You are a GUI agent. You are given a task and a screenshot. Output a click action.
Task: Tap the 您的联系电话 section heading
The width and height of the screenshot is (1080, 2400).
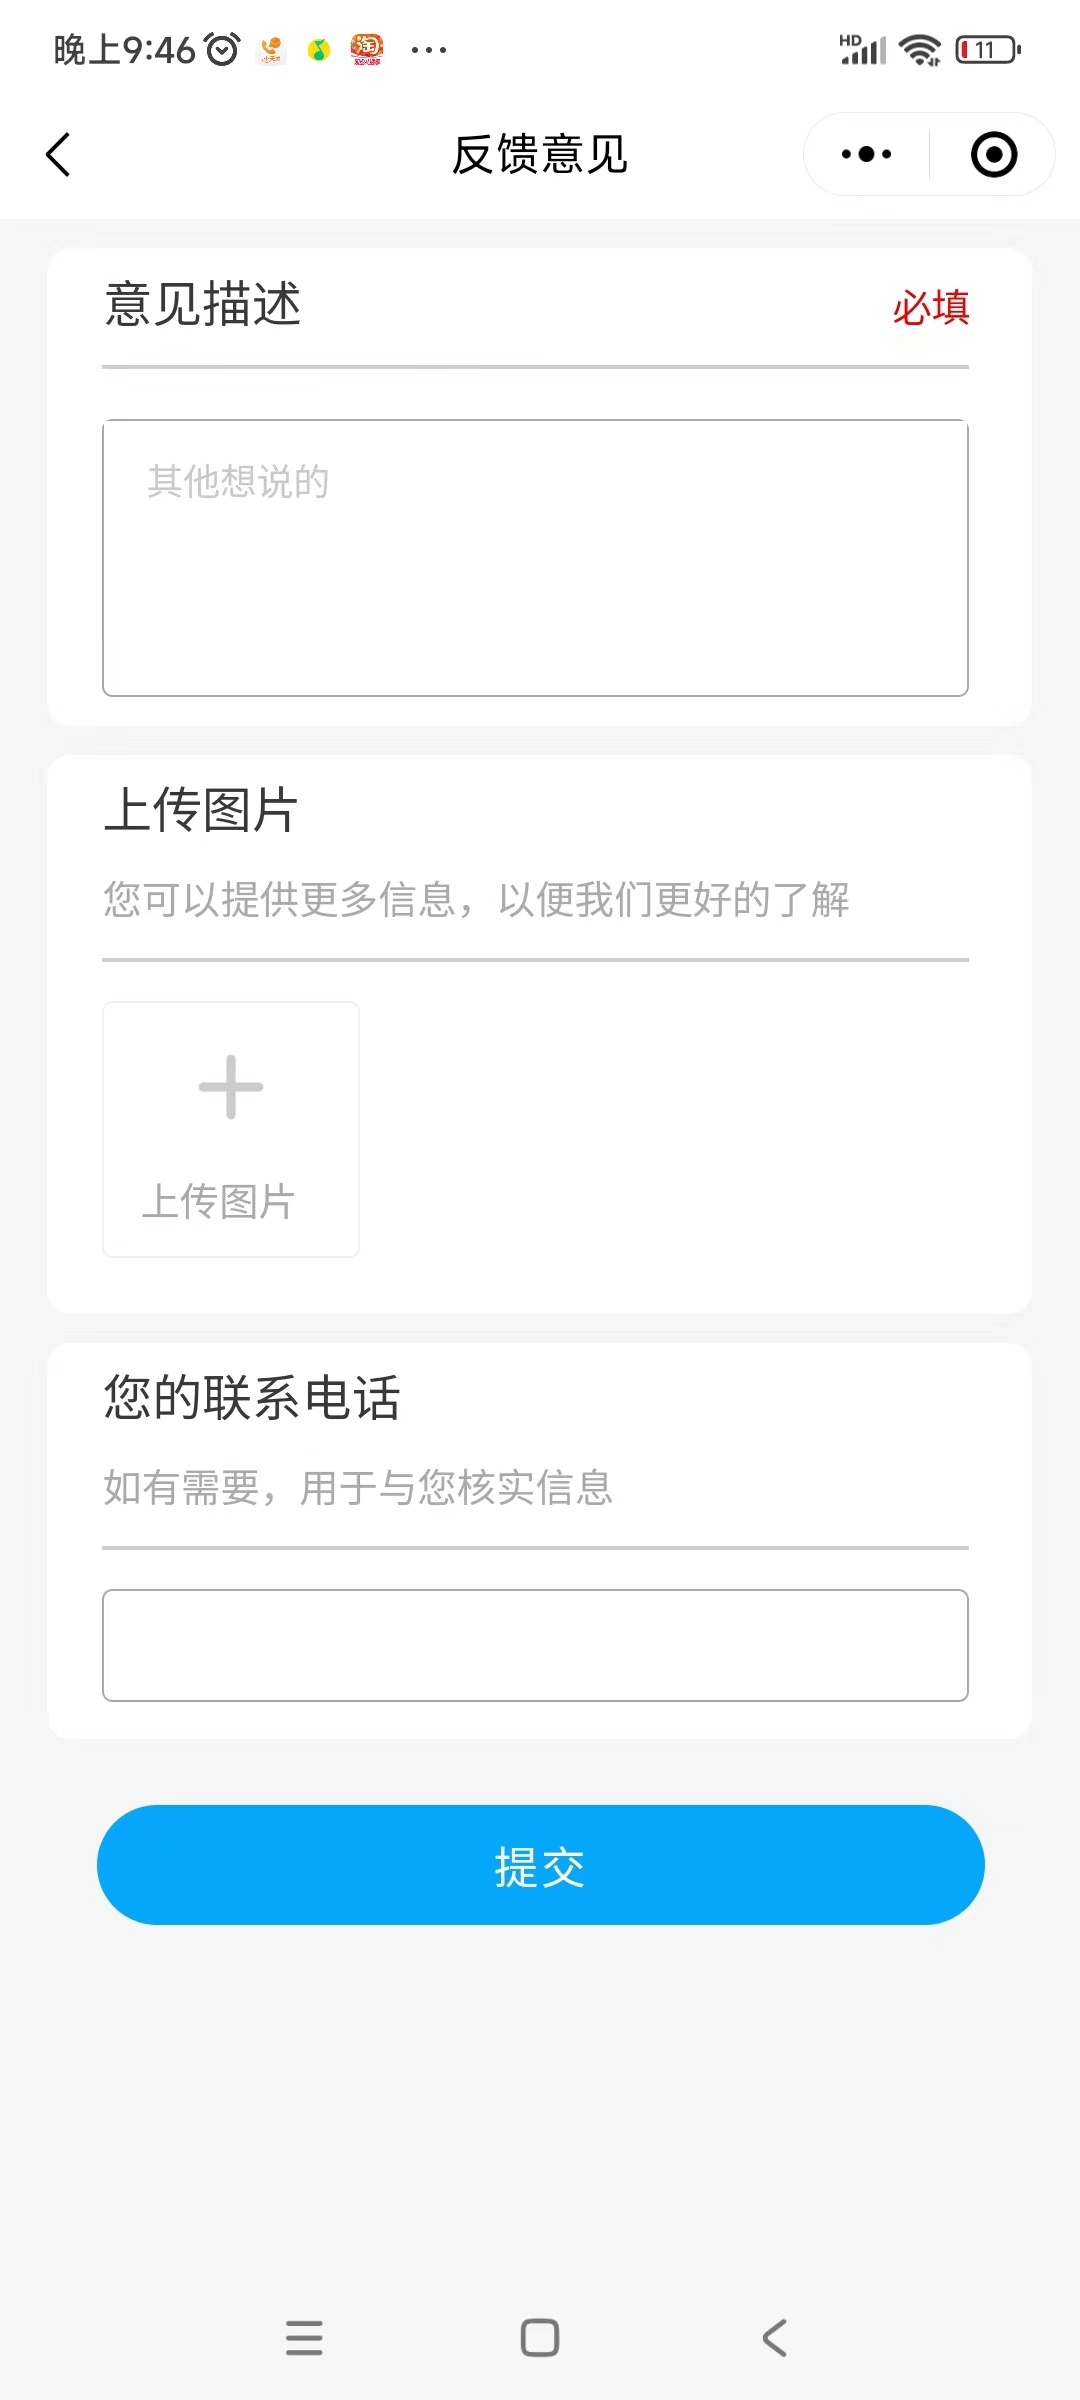252,1397
